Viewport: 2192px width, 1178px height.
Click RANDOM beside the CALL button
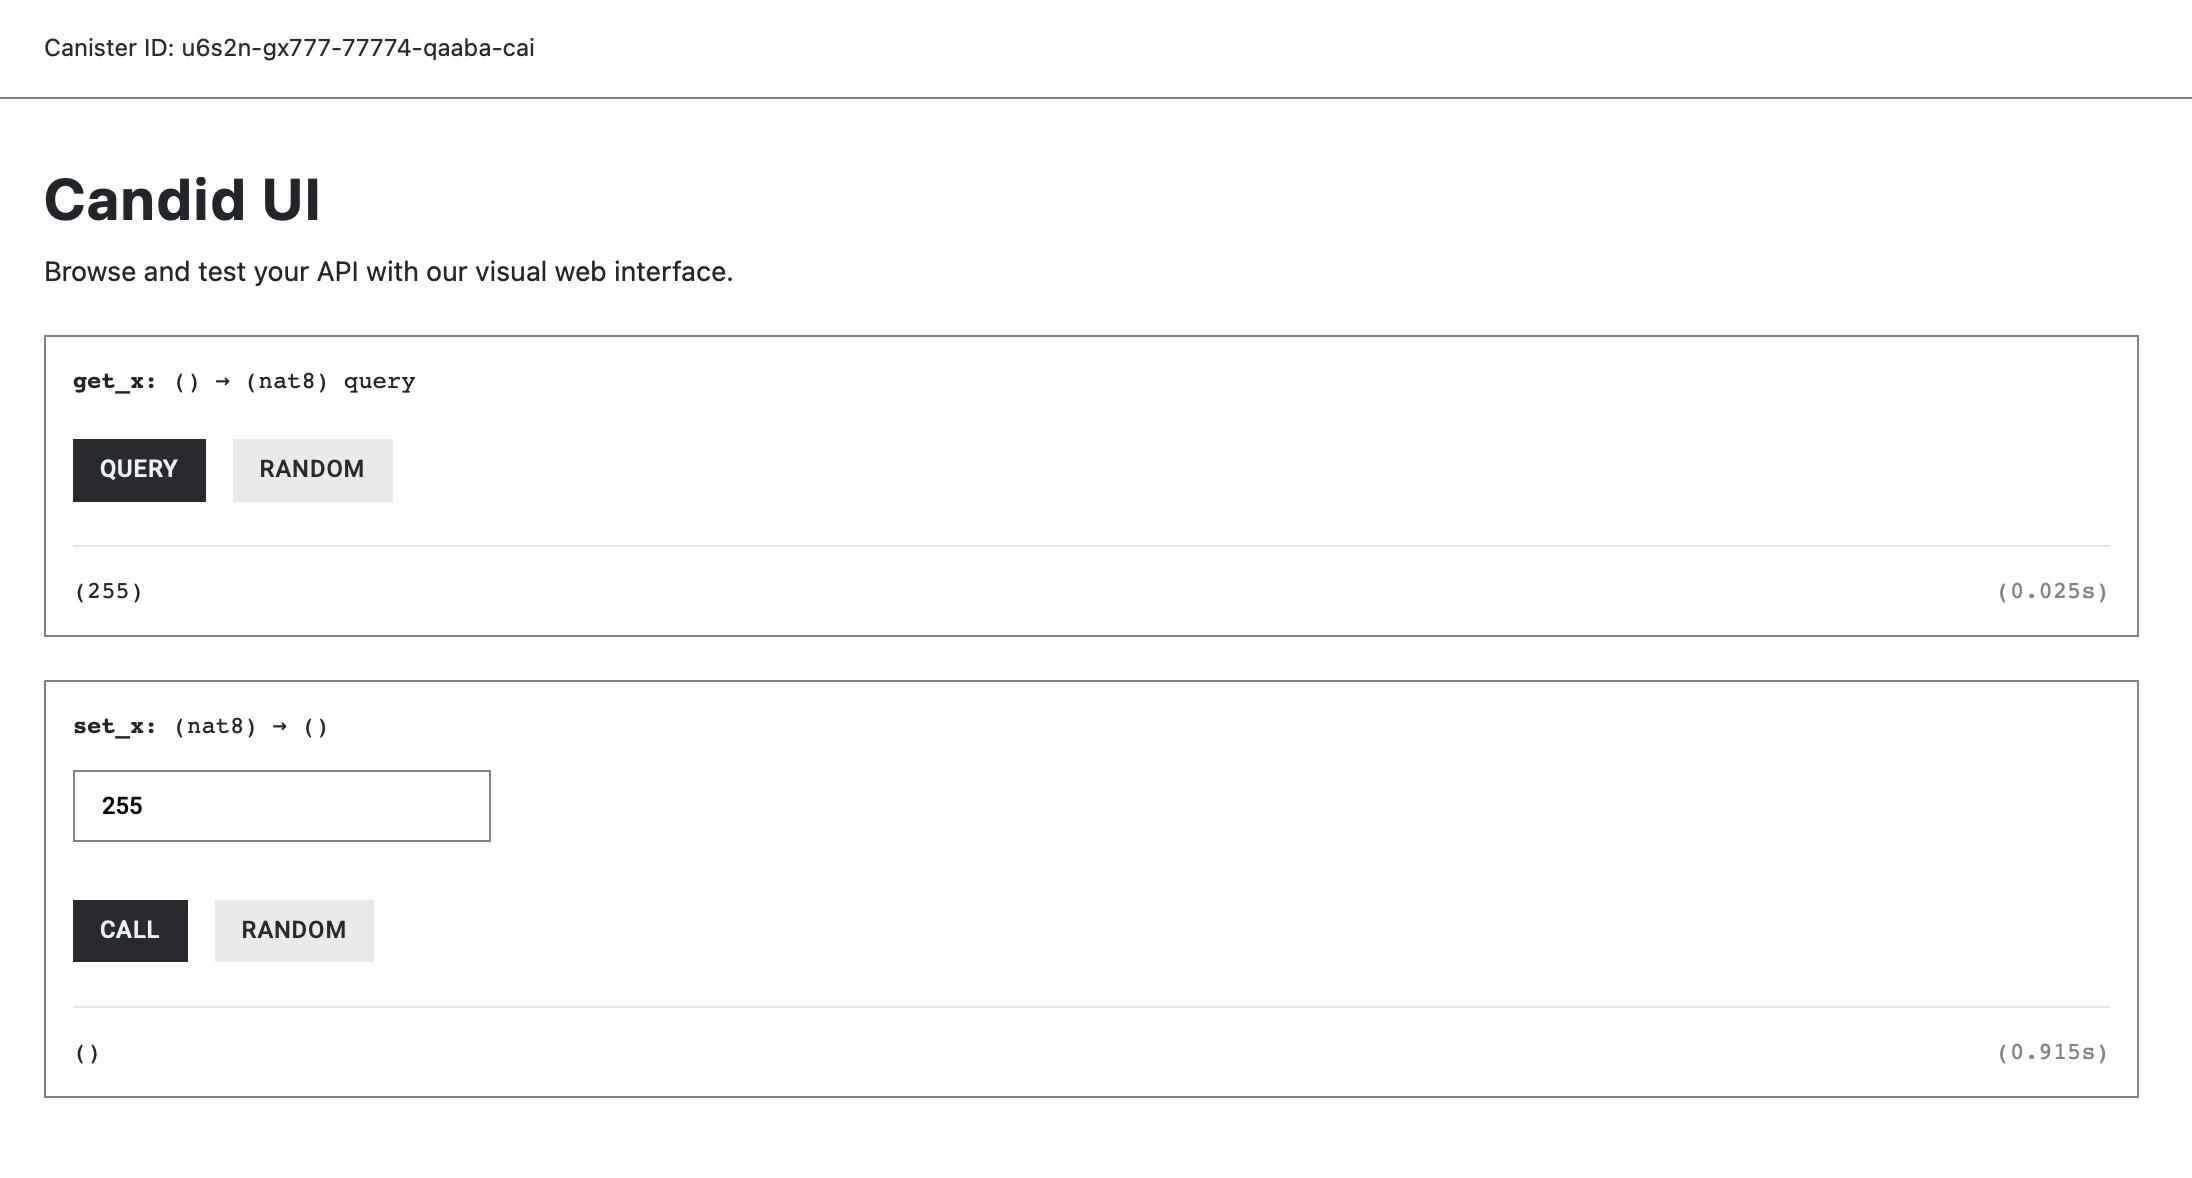pos(293,930)
